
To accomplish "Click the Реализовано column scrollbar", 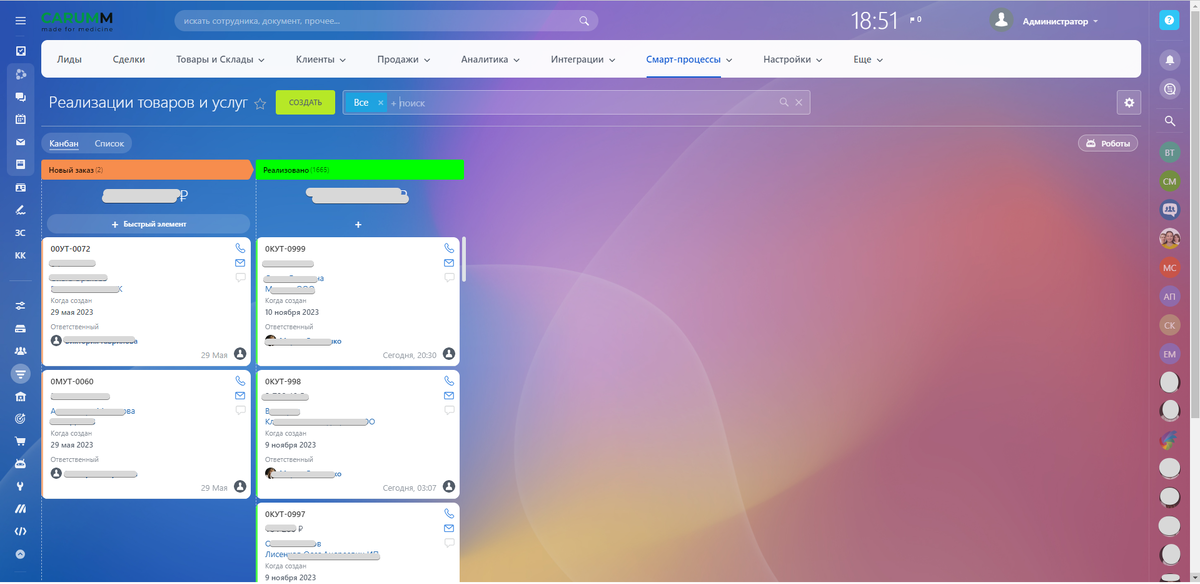I will pos(464,259).
